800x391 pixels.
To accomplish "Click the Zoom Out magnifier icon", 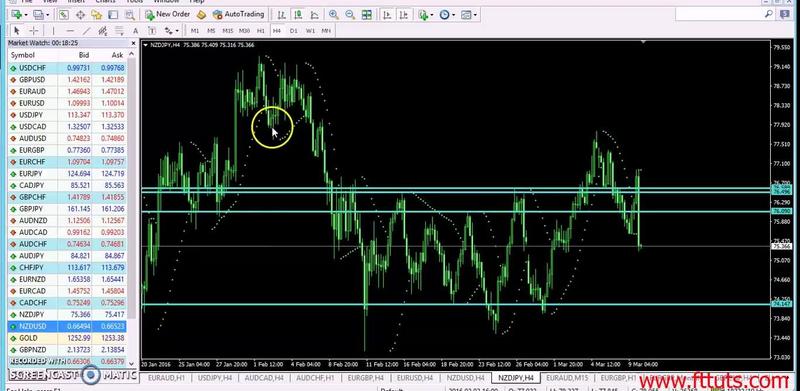I will (350, 15).
